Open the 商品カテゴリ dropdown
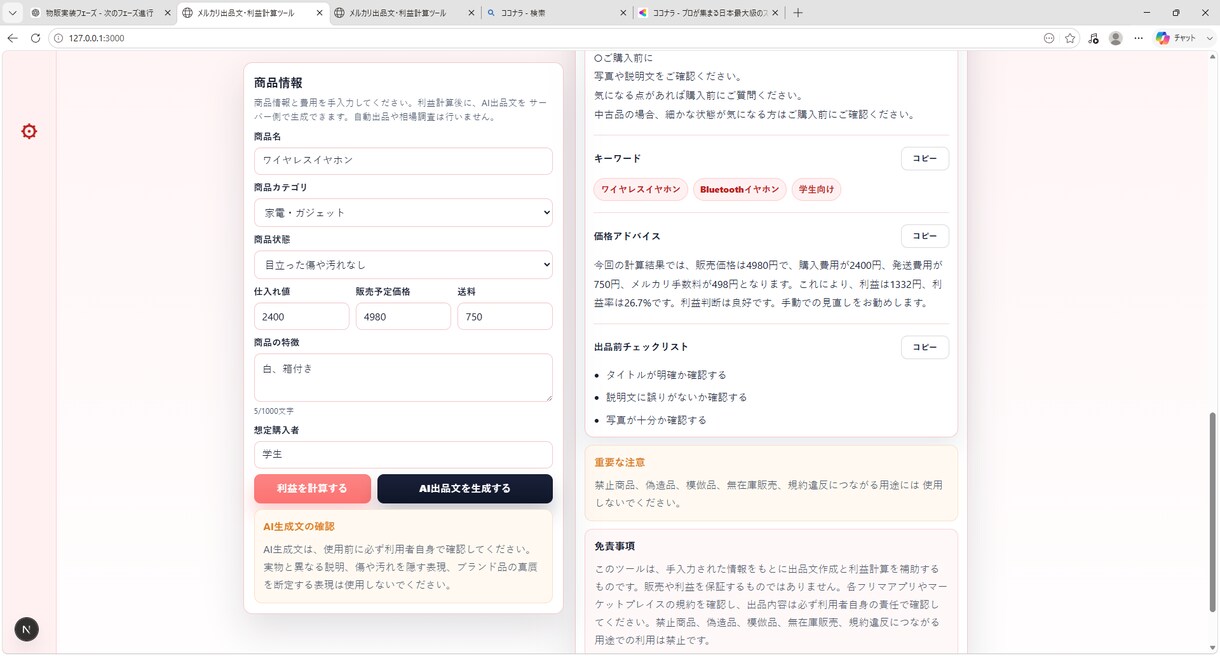1220x656 pixels. (403, 213)
